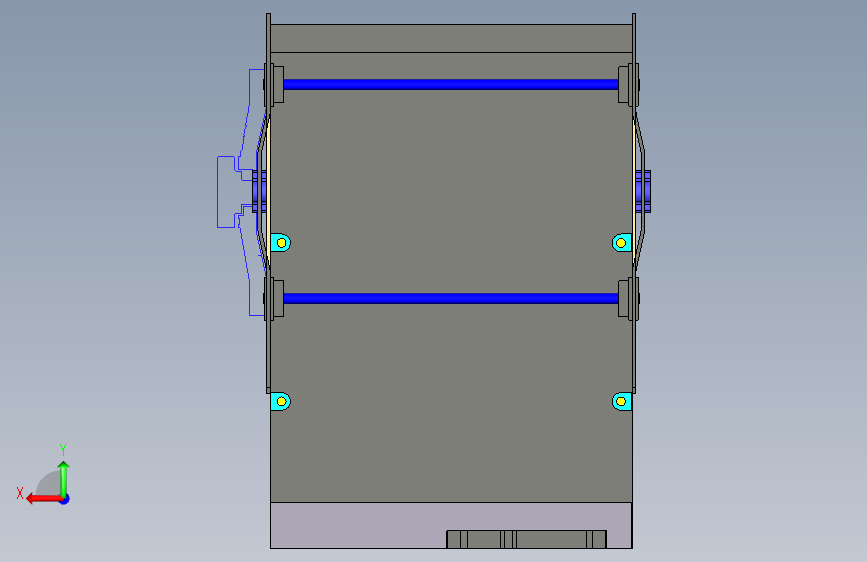Select the bearing block at upper shaft's right end
This screenshot has width=867, height=562.
coord(624,85)
